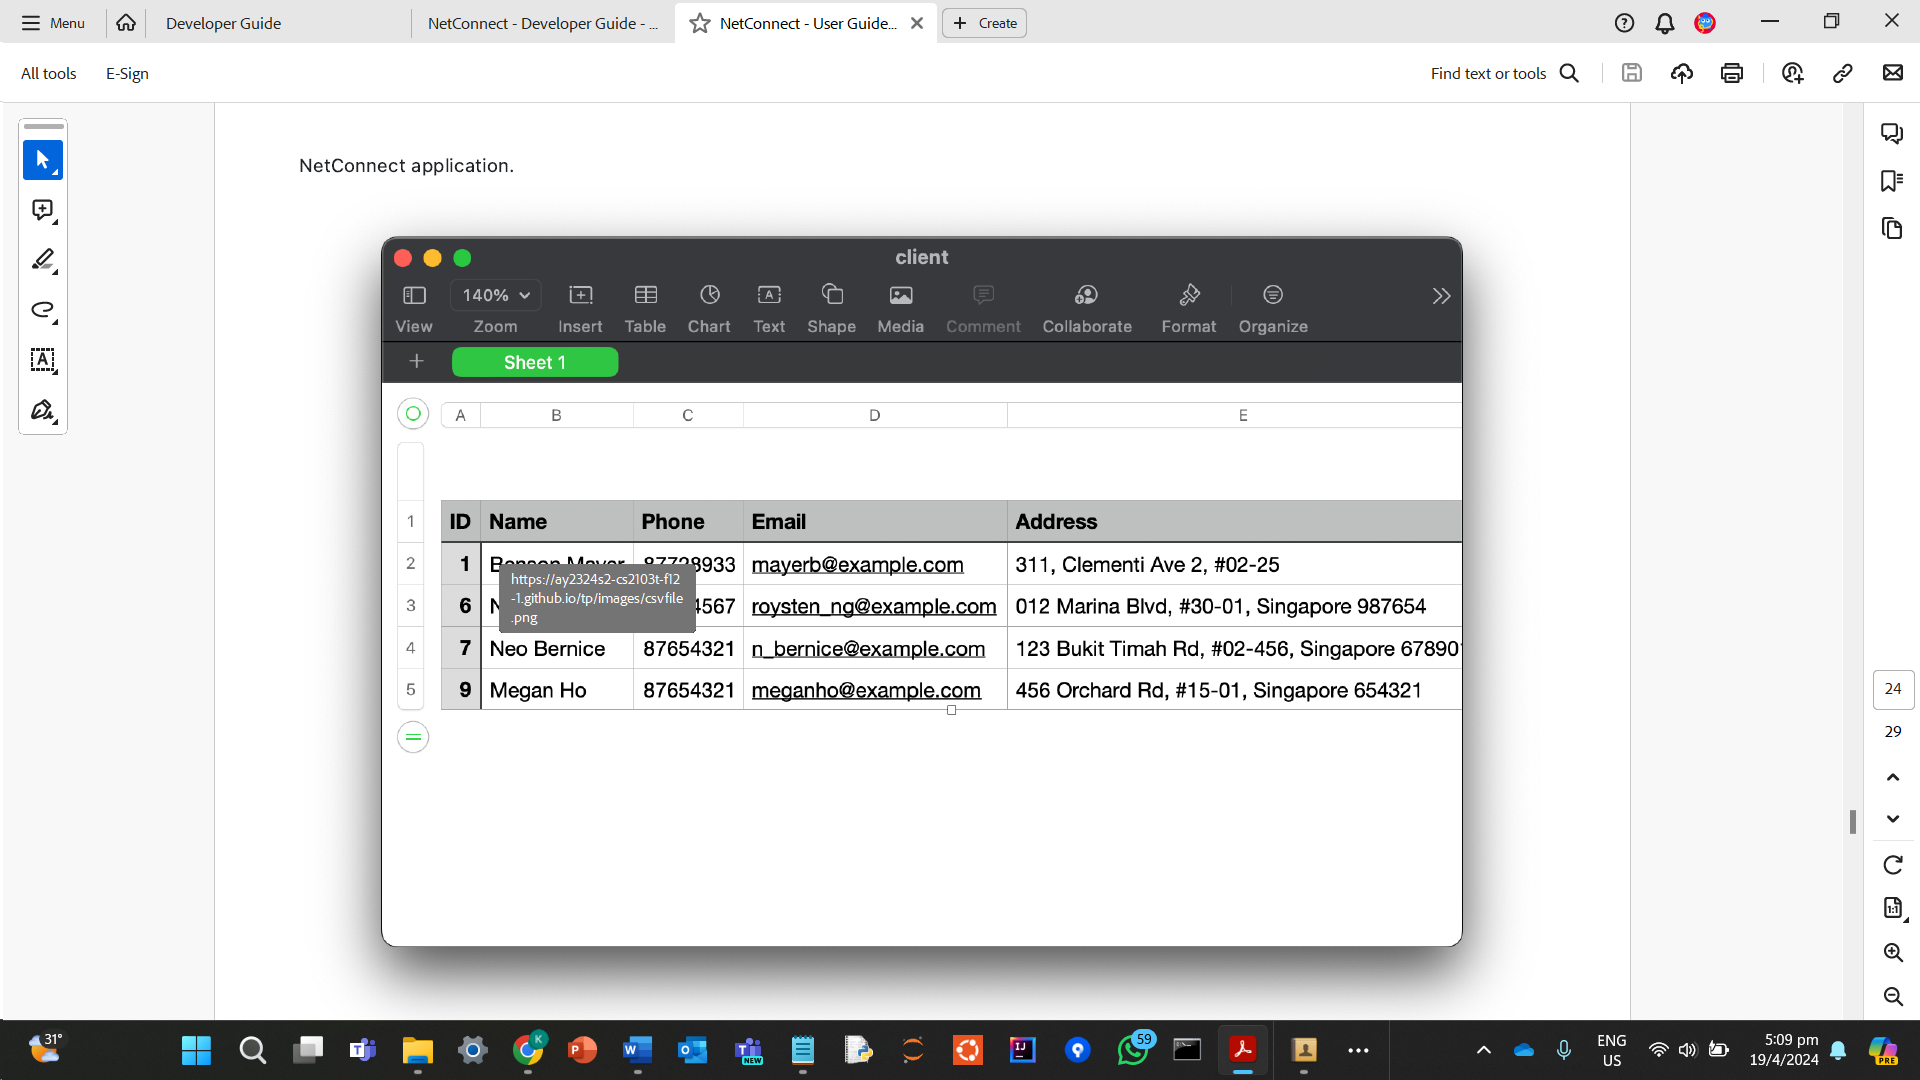Screen dimensions: 1920x1080
Task: Go to the previous page using the up chevron
Action: (x=1892, y=777)
